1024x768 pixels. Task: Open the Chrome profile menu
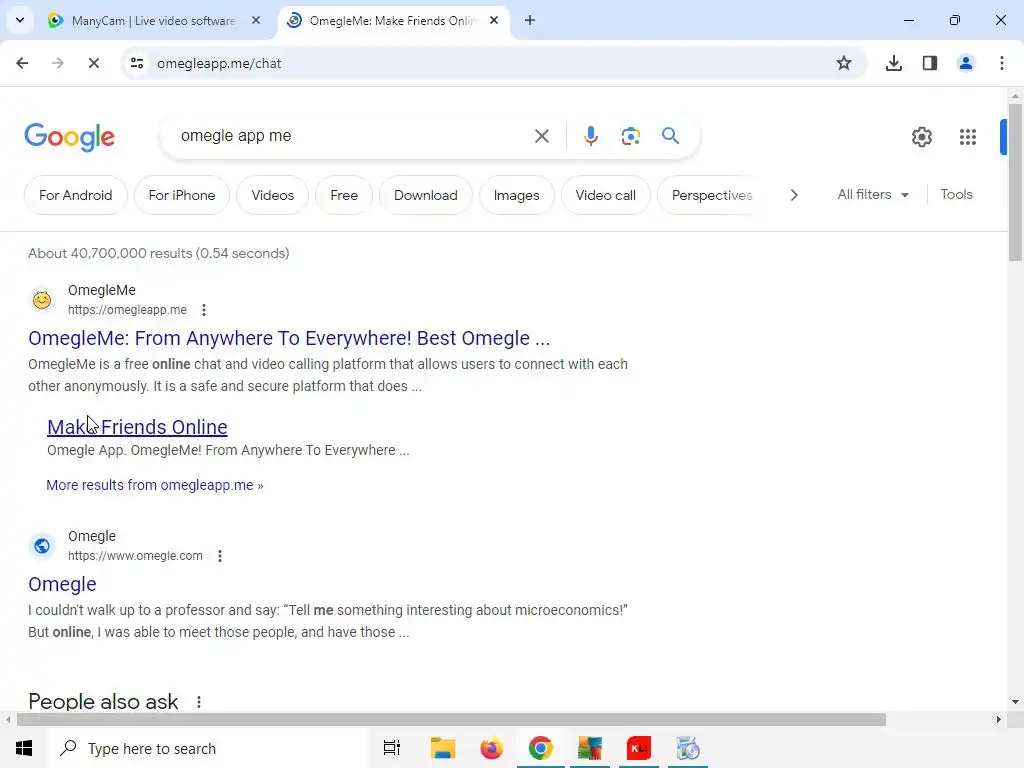(966, 63)
